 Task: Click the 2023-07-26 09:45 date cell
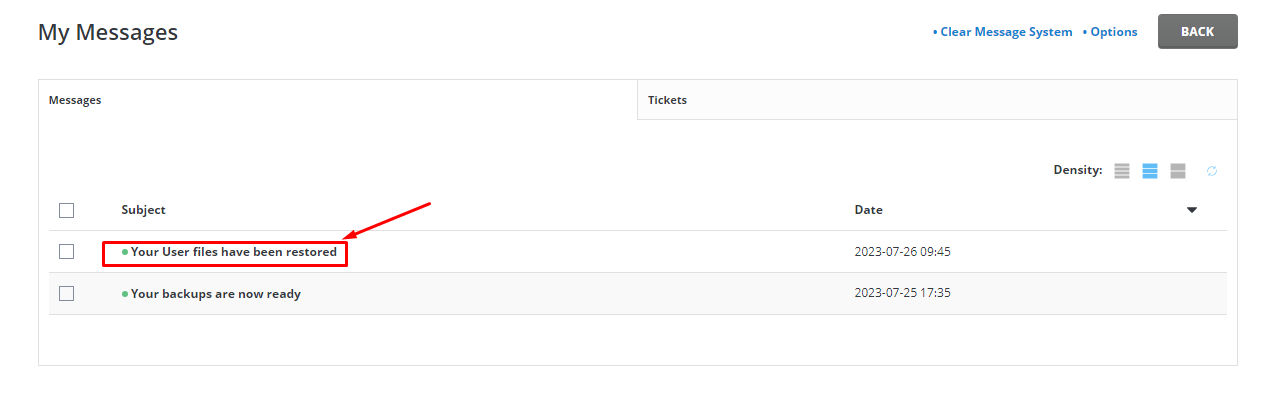coord(903,252)
